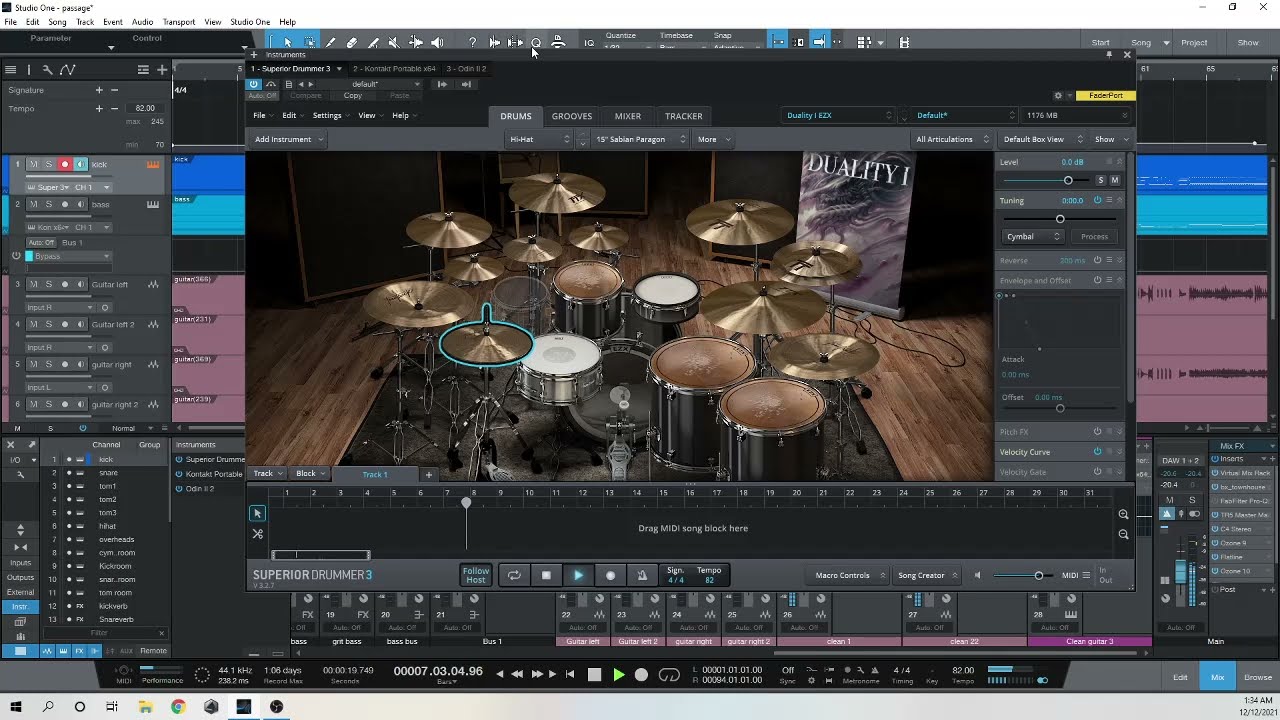Screen dimensions: 1280x720
Task: Click the Process button in Tuning section
Action: 1094,236
